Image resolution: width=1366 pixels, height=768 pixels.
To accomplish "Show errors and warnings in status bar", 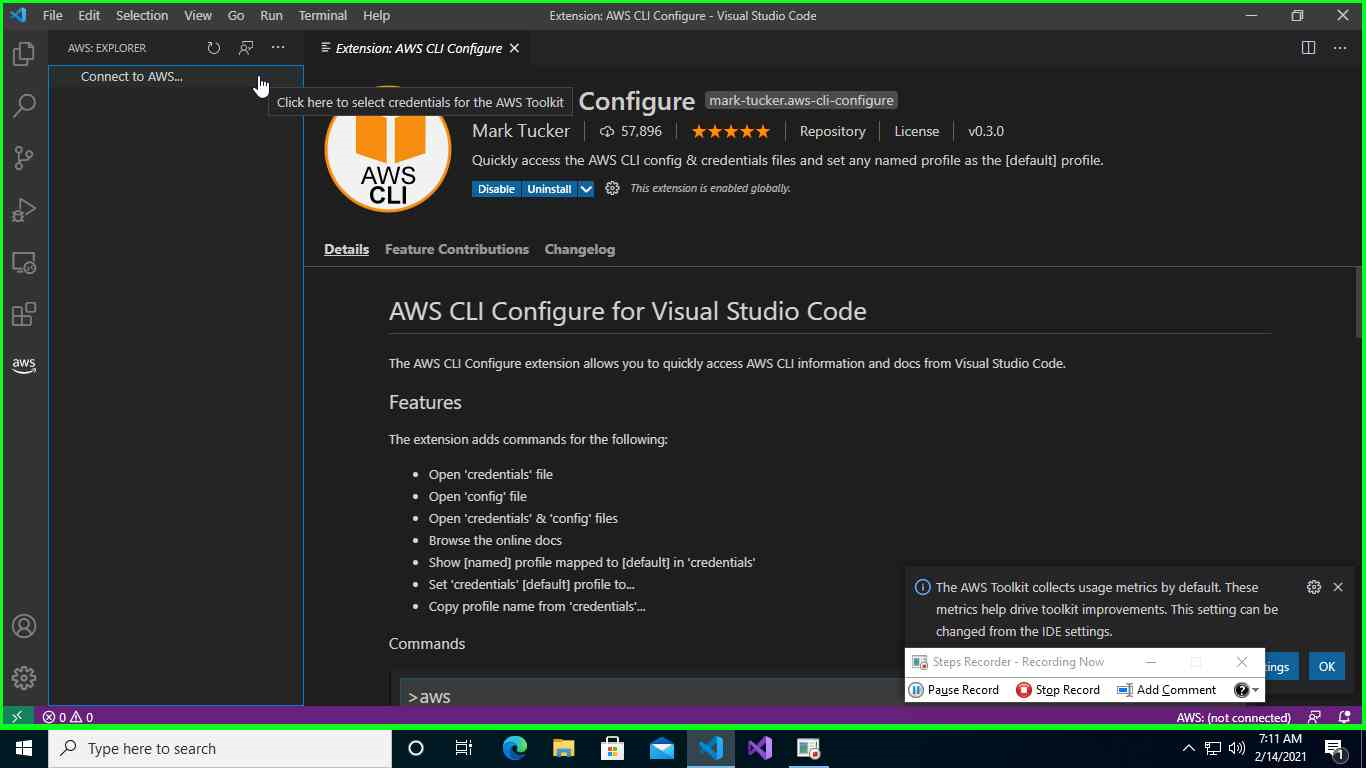I will (68, 717).
